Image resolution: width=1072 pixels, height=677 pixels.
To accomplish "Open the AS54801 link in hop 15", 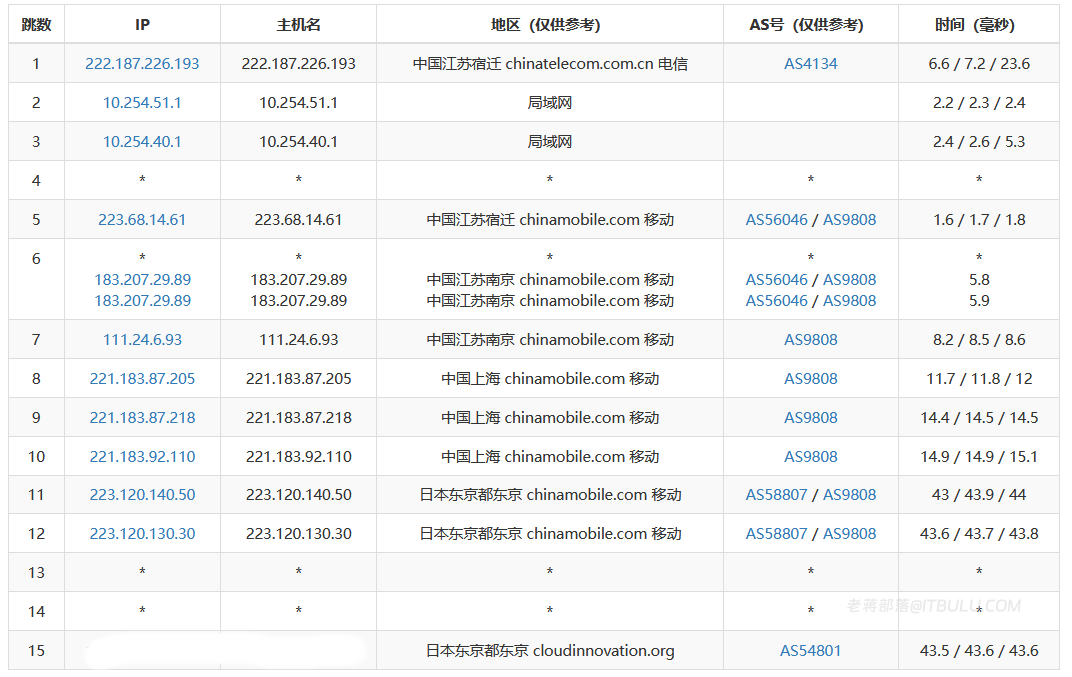I will (x=810, y=650).
